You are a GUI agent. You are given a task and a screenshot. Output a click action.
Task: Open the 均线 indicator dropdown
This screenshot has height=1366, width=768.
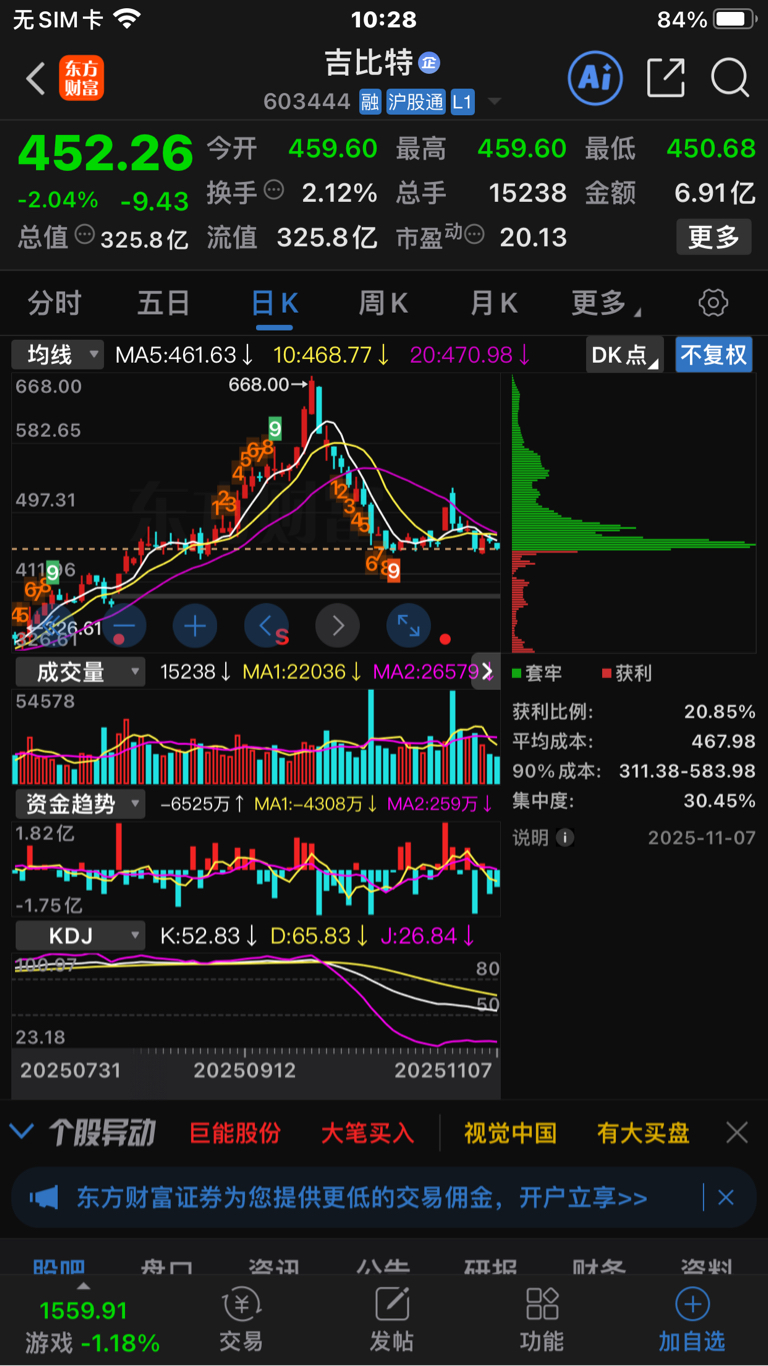coord(58,354)
